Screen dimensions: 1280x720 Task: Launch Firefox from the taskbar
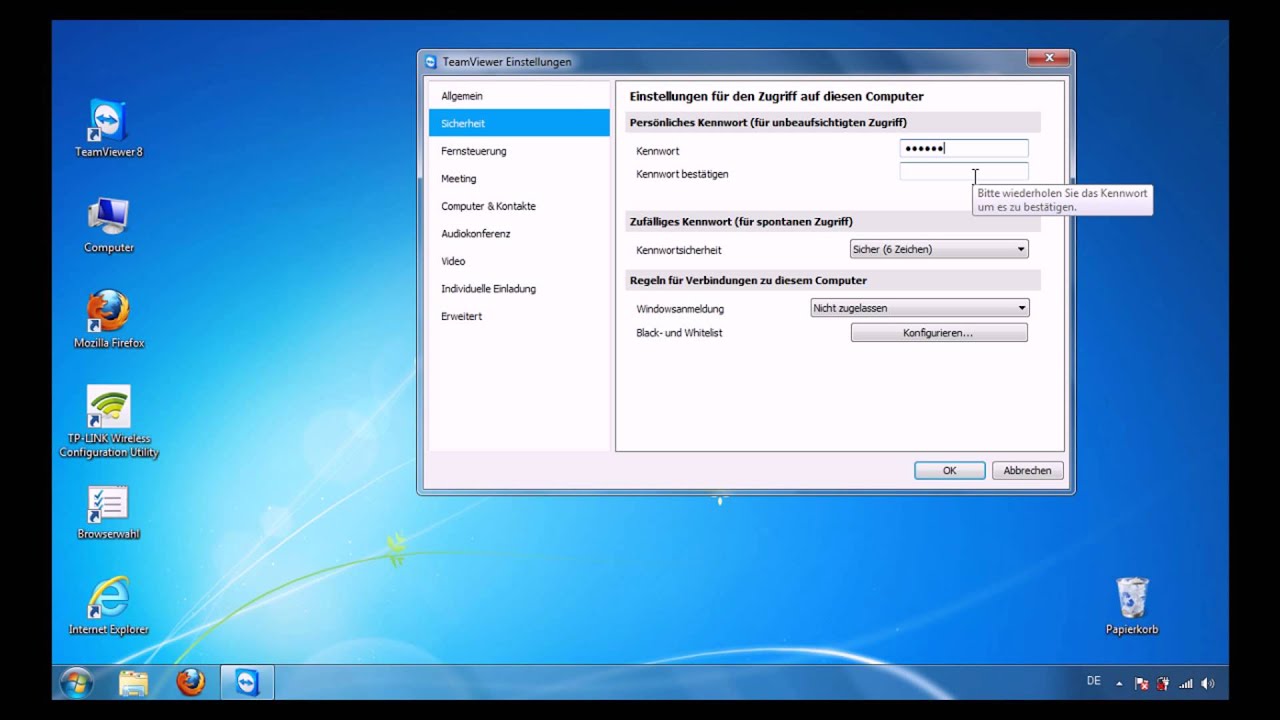[x=190, y=683]
